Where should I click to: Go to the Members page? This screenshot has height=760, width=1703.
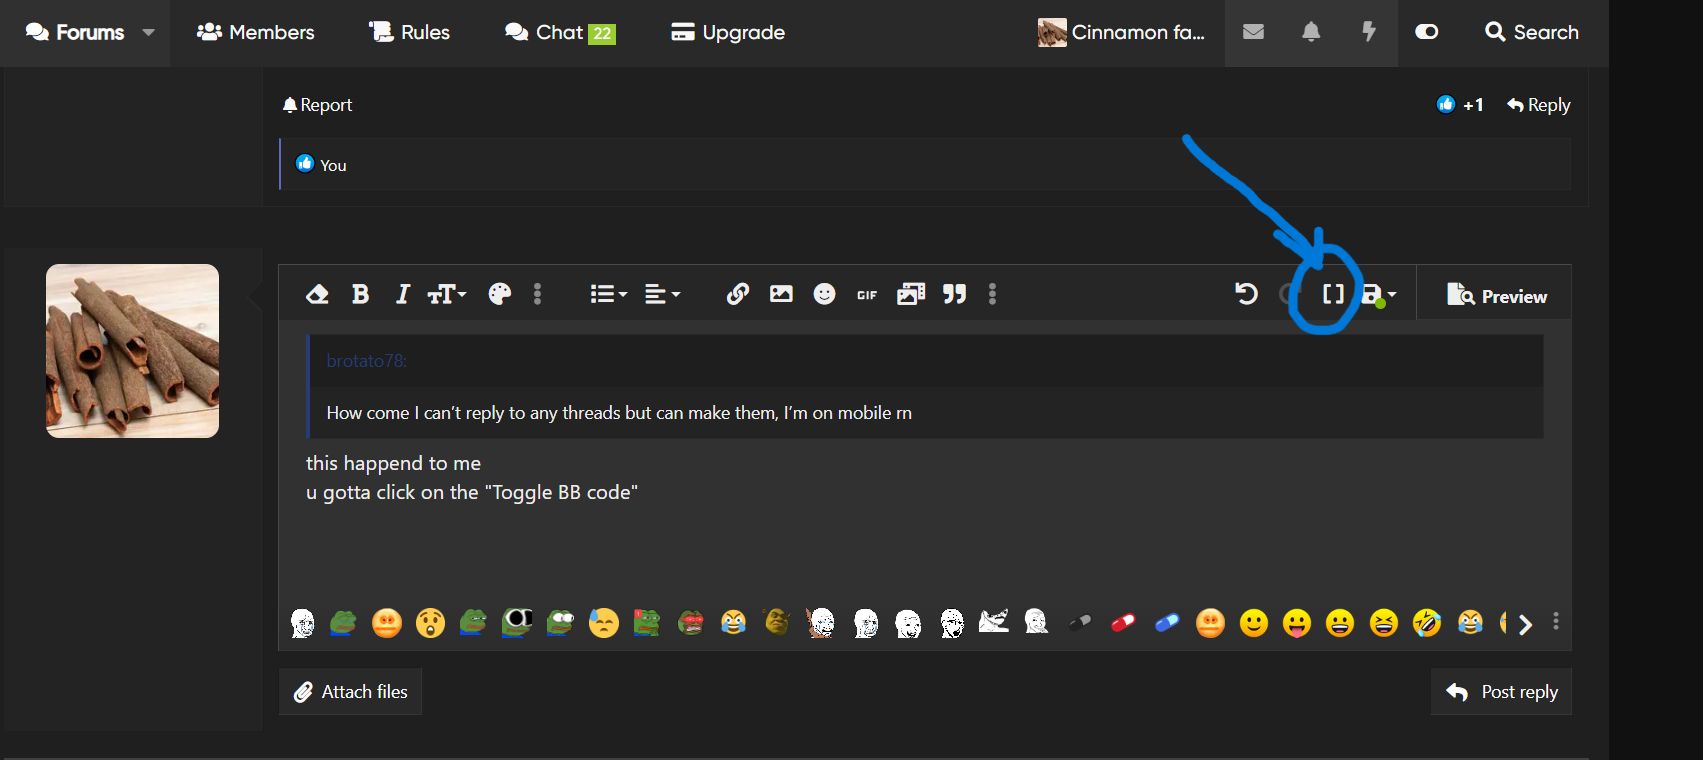[256, 32]
